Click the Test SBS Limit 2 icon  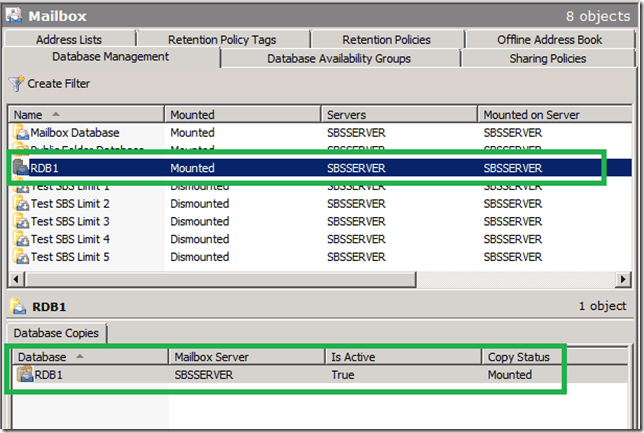(22, 204)
